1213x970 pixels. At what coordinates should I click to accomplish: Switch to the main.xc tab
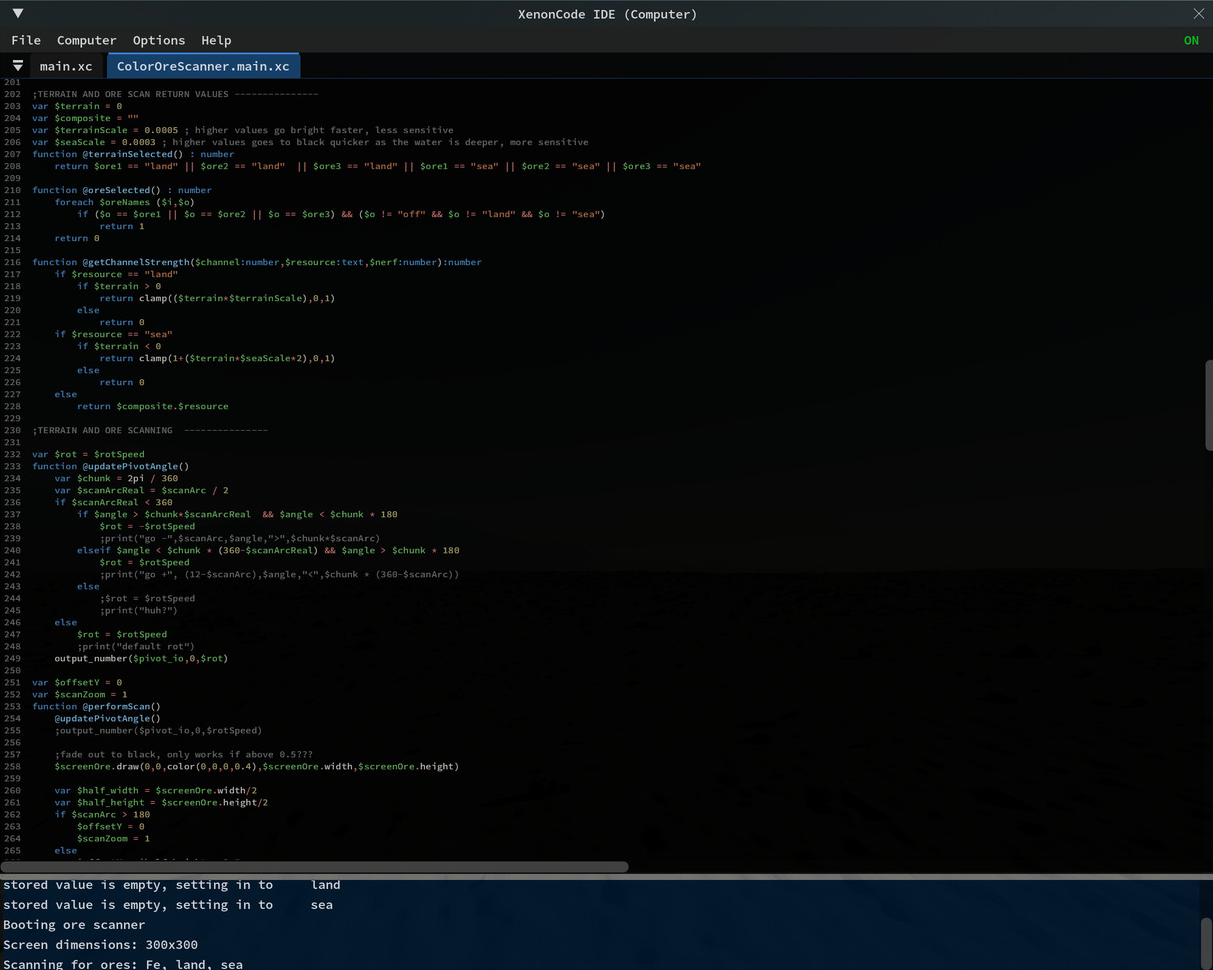pos(66,66)
